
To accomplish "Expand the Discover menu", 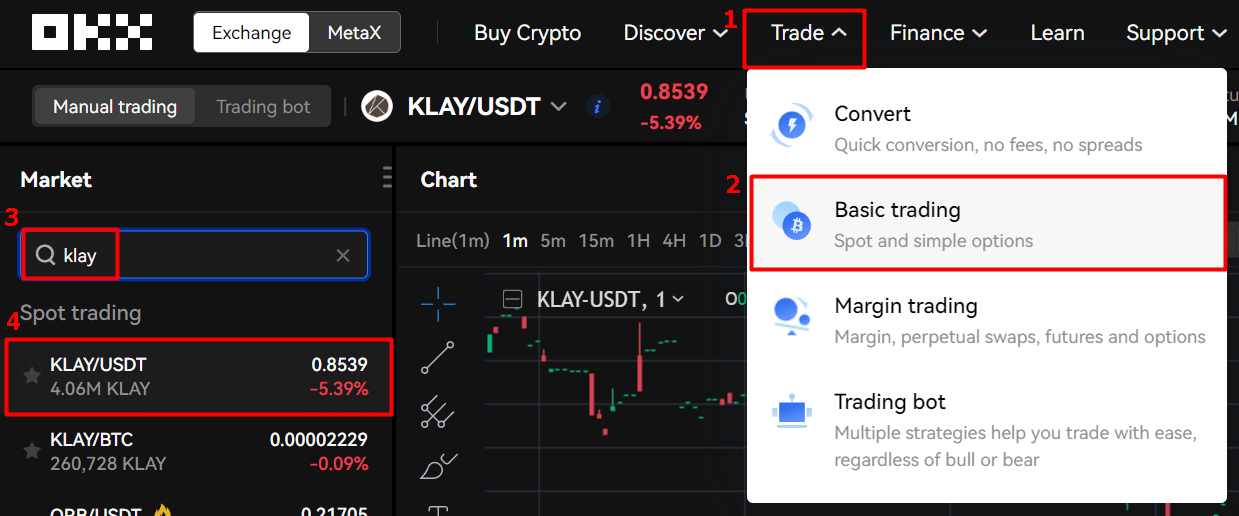I will coord(676,33).
